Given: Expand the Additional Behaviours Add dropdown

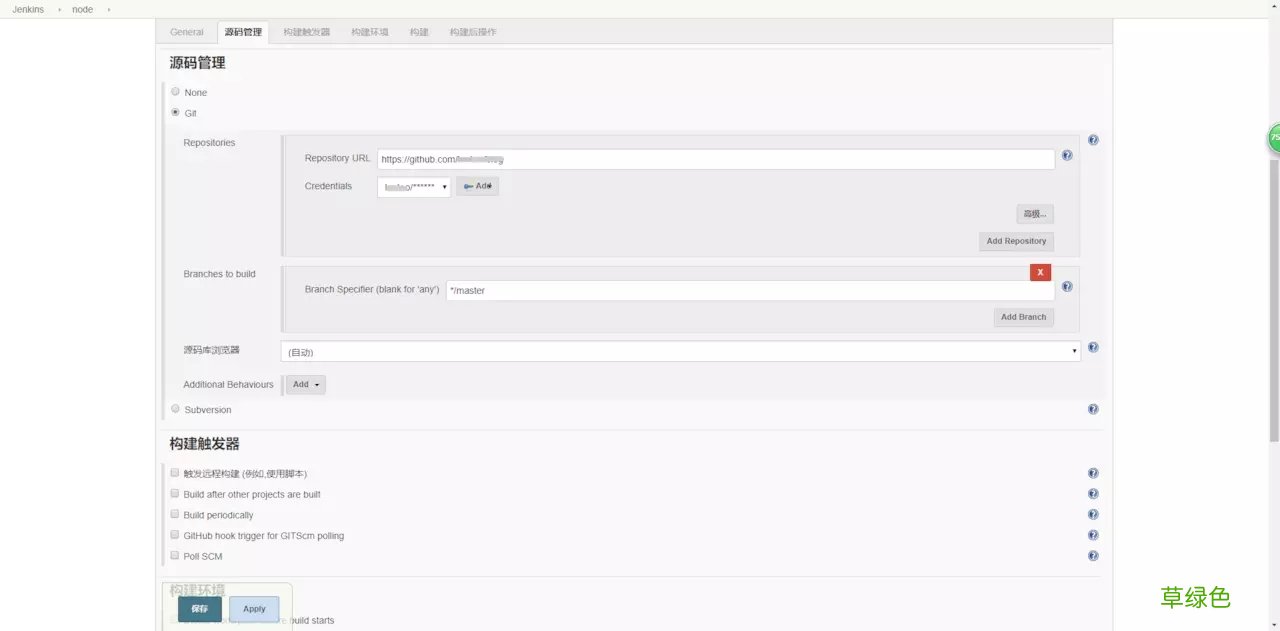Looking at the screenshot, I should (x=305, y=384).
